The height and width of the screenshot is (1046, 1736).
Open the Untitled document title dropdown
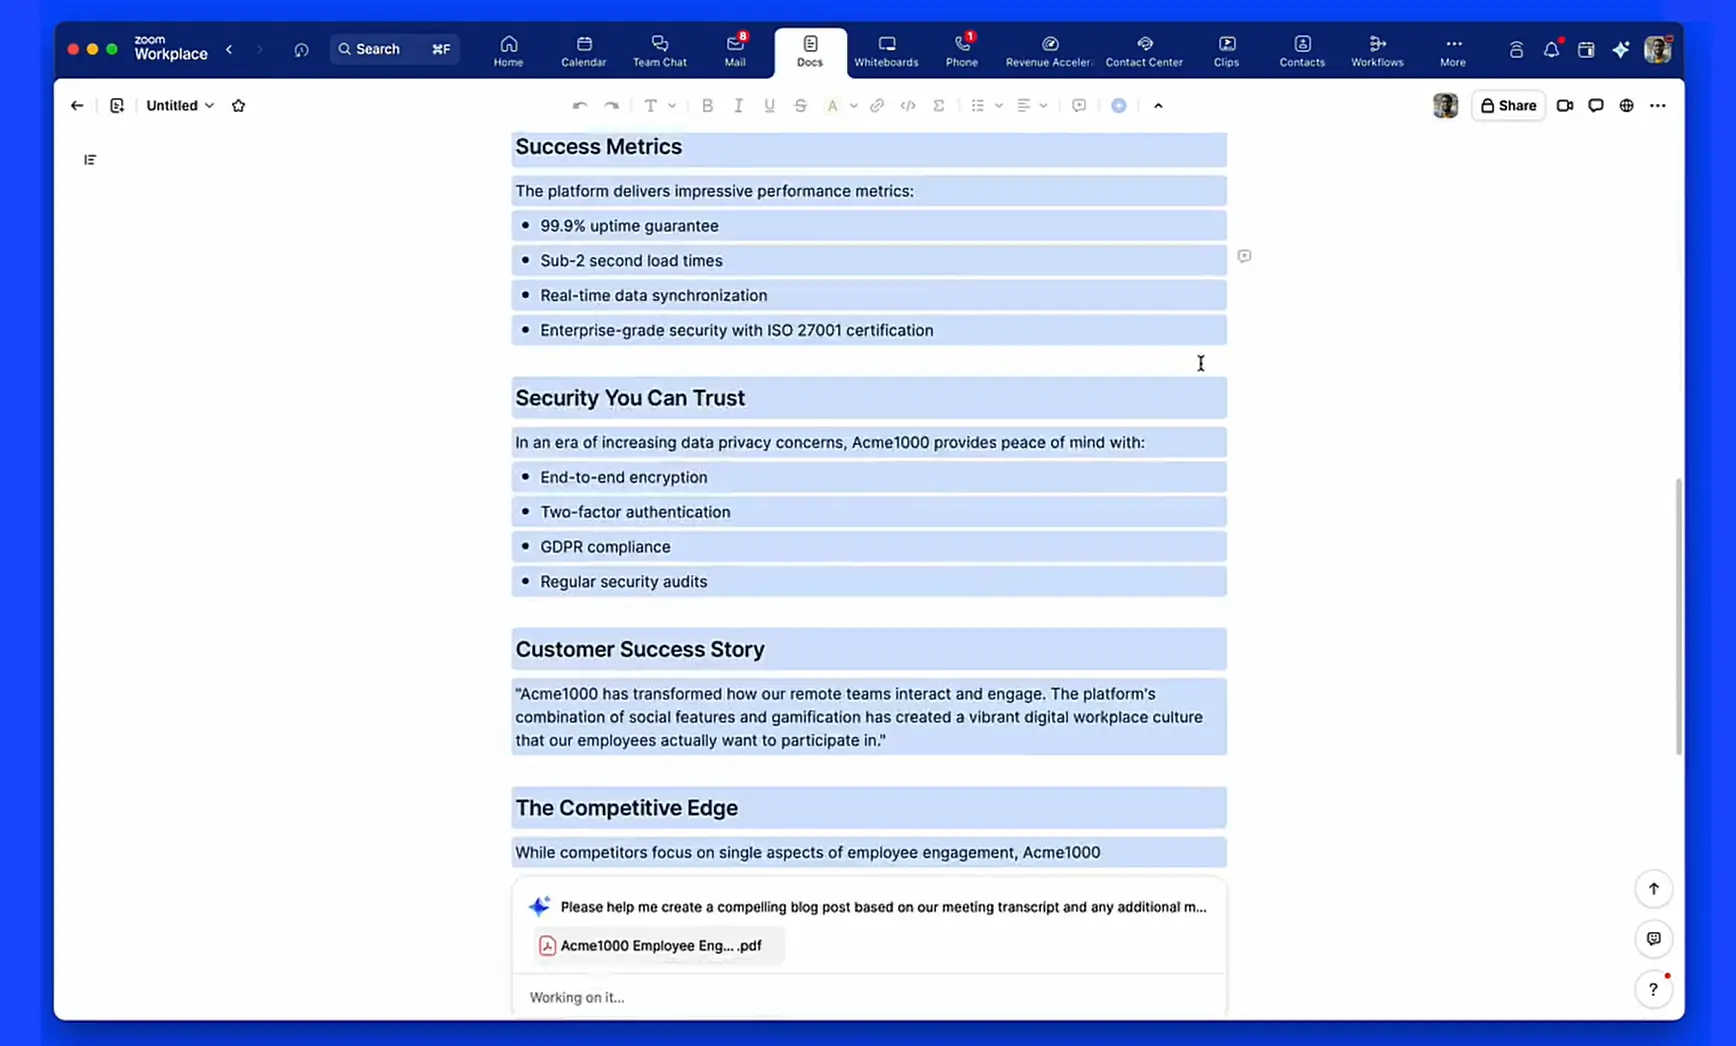click(180, 105)
